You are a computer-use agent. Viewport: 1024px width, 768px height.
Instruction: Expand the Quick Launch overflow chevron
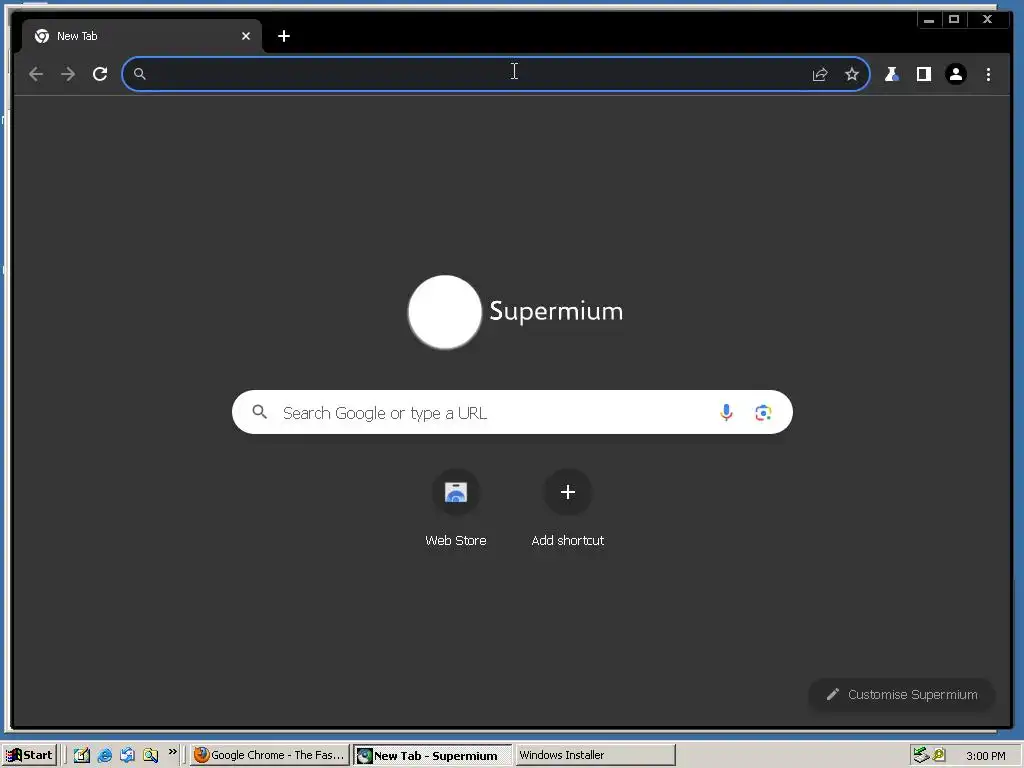coord(172,752)
